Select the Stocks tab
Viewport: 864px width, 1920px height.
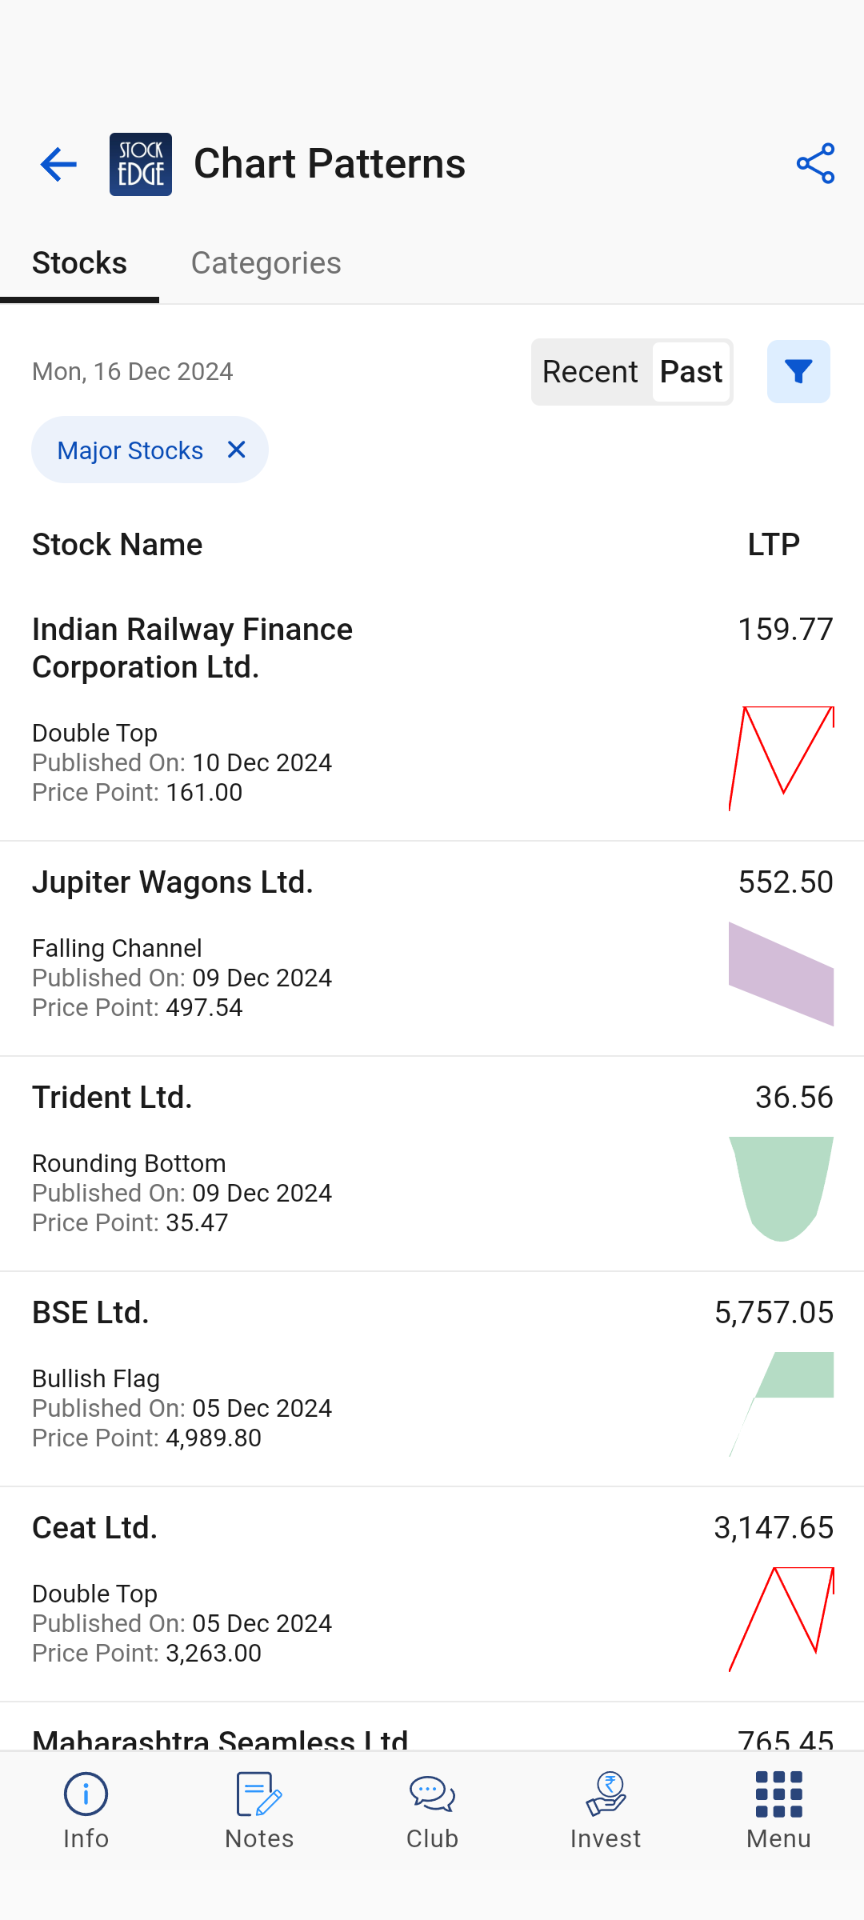click(80, 263)
